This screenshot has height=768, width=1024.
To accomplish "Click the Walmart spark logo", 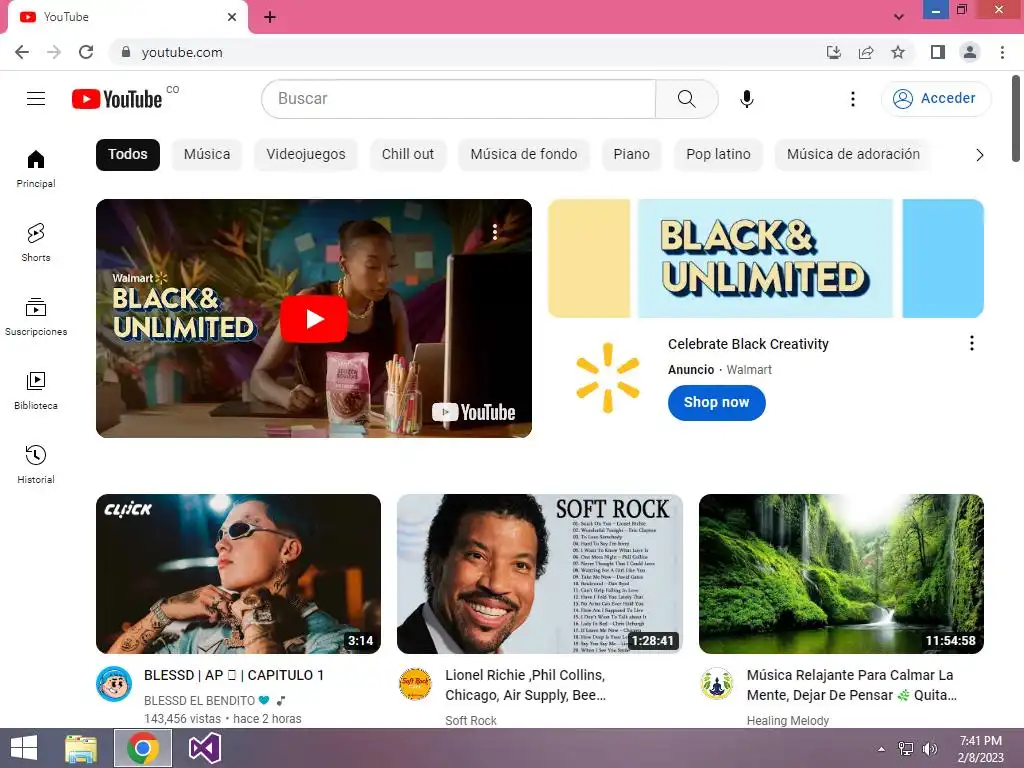I will tap(608, 378).
